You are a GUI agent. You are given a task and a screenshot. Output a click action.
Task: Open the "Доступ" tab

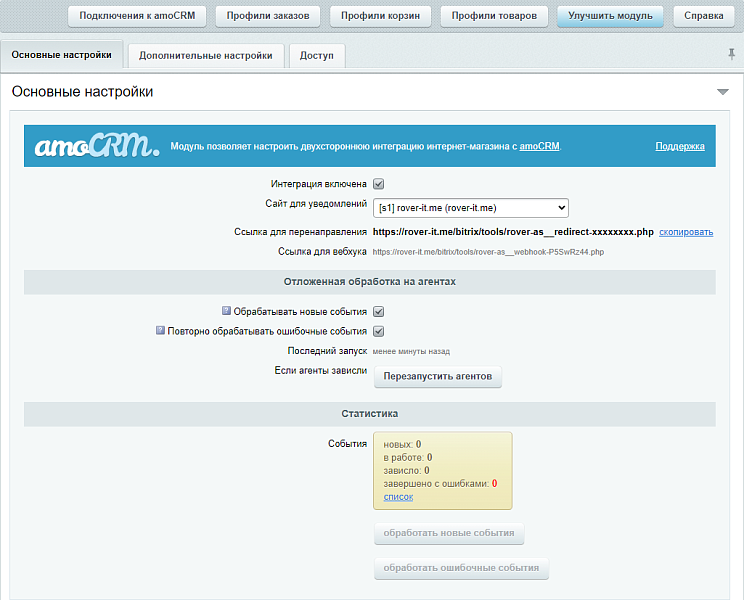click(x=317, y=56)
